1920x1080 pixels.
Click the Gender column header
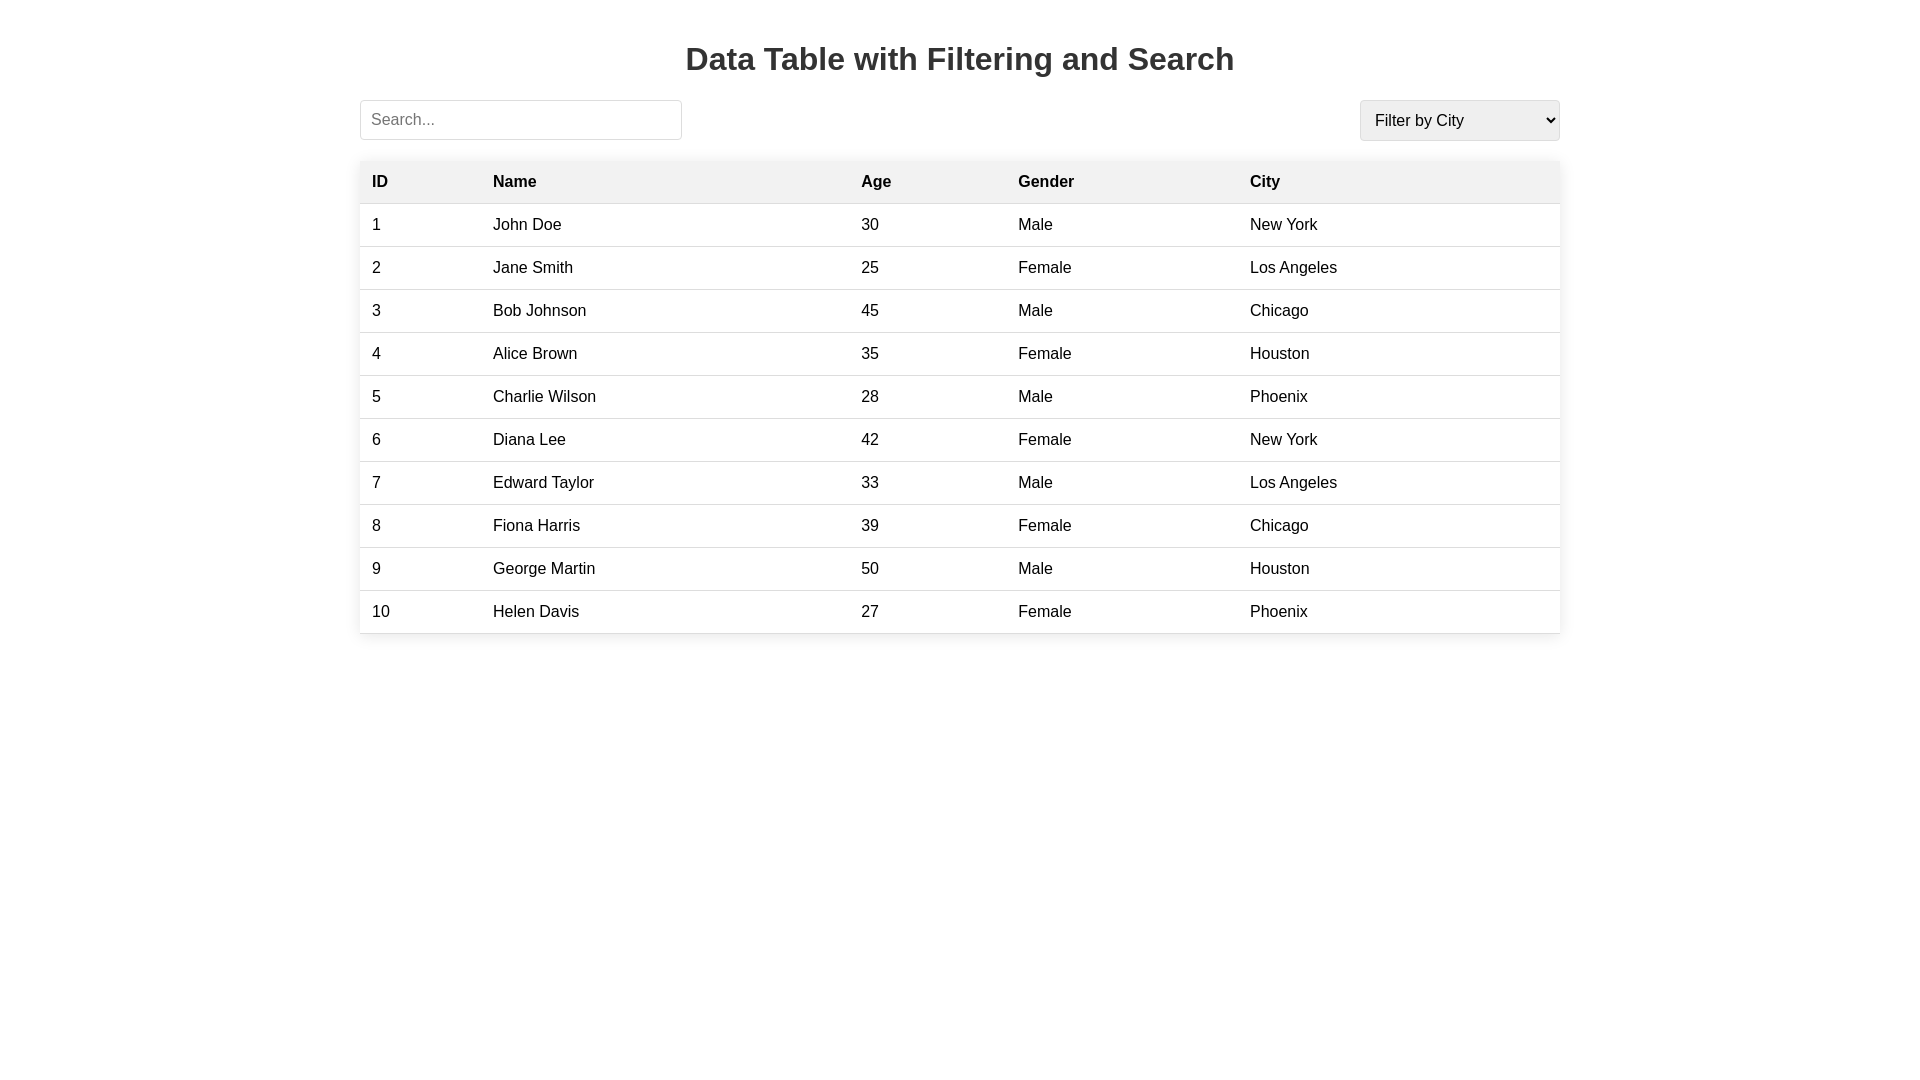pyautogui.click(x=1045, y=182)
